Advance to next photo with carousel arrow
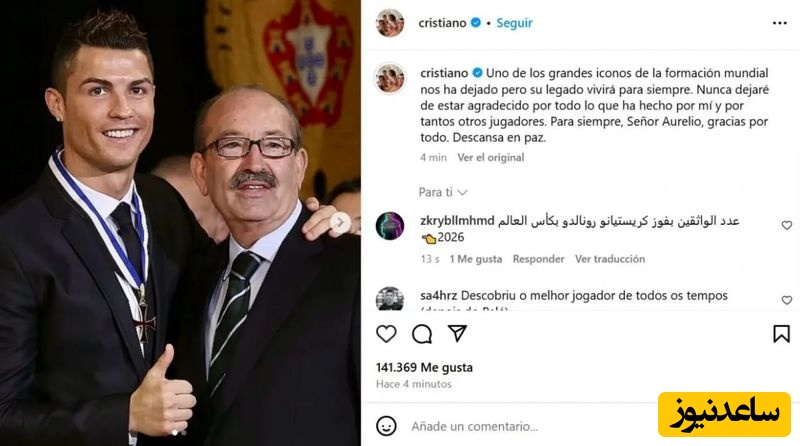The width and height of the screenshot is (800, 446). (340, 222)
